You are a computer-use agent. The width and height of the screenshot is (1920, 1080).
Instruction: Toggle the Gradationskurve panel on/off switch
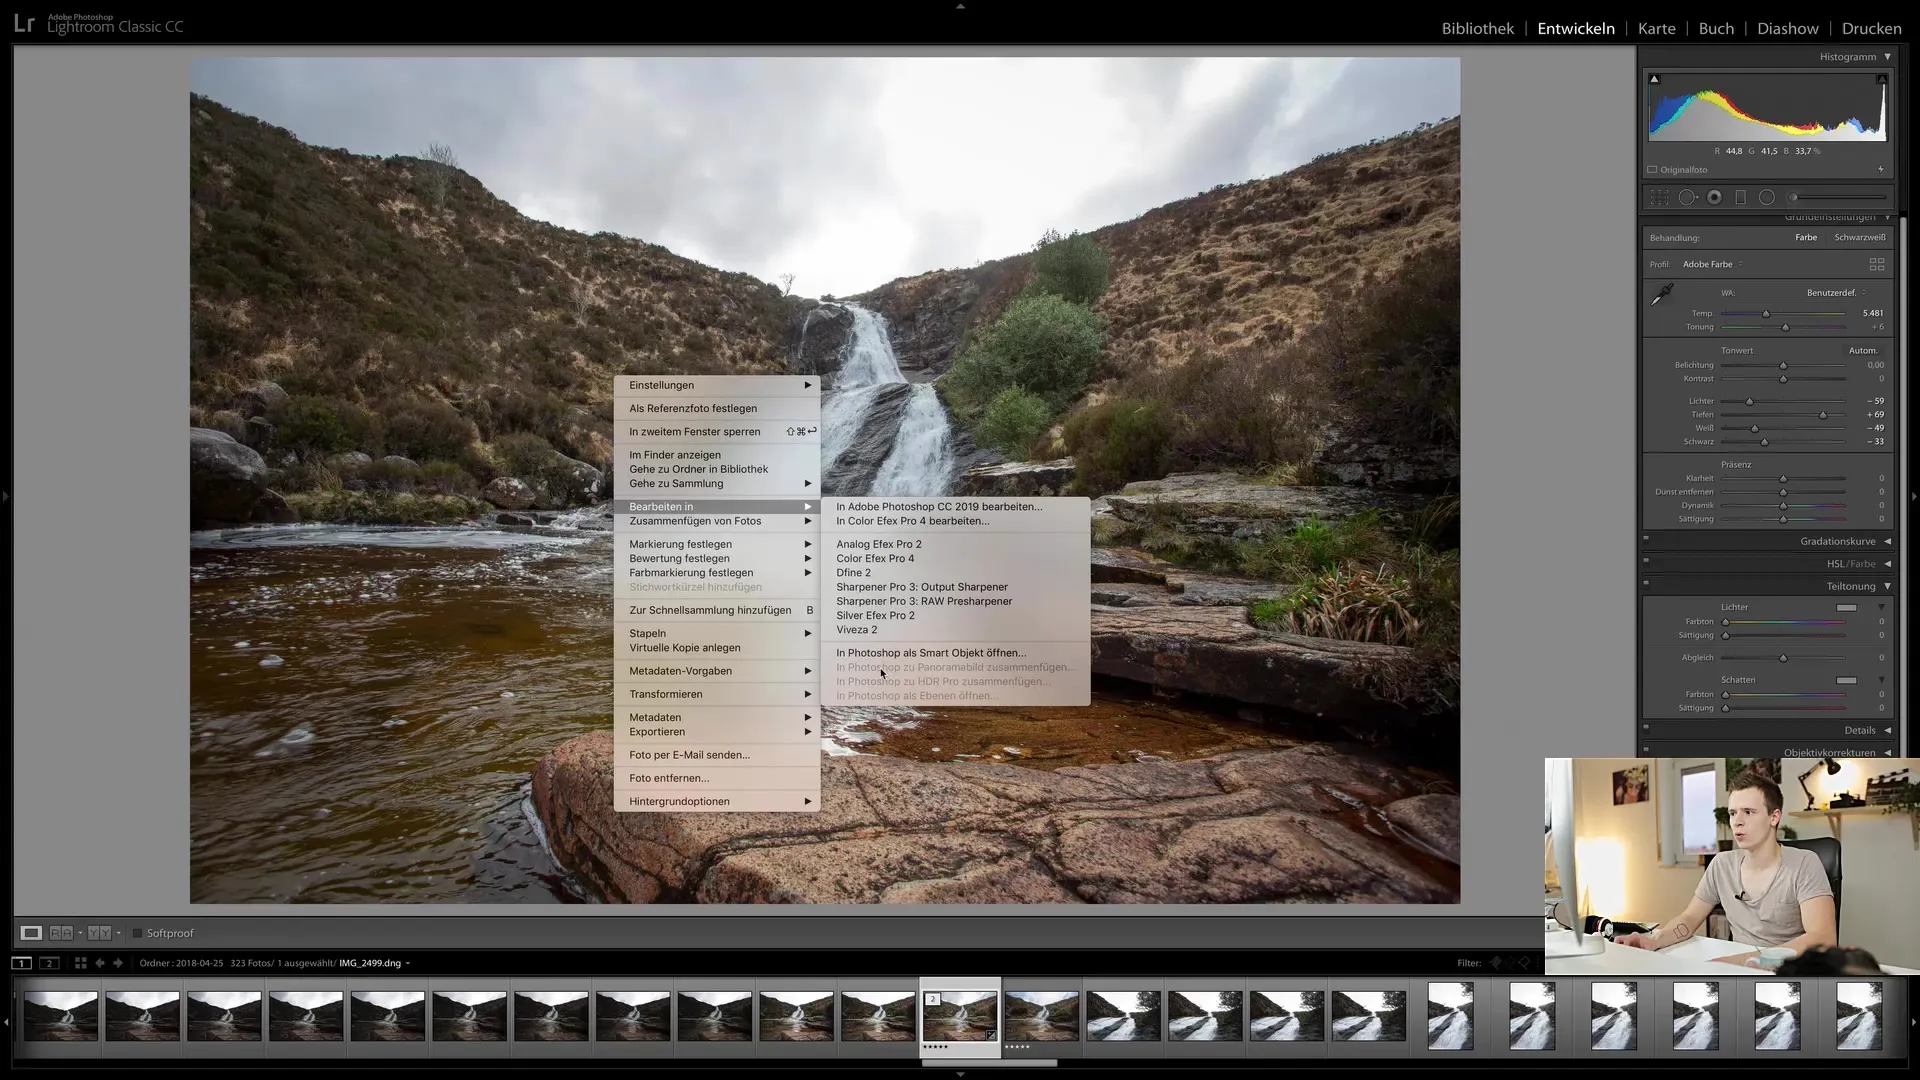click(1646, 538)
